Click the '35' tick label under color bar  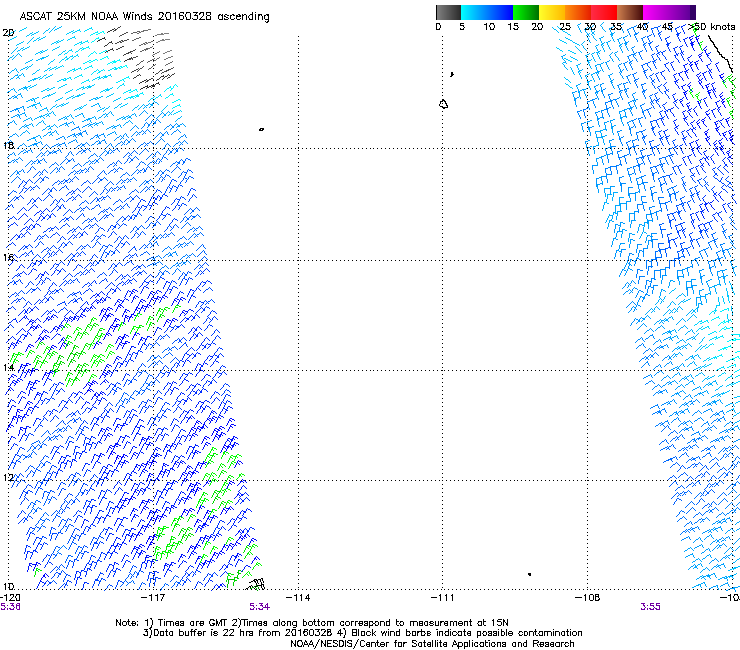click(x=616, y=27)
